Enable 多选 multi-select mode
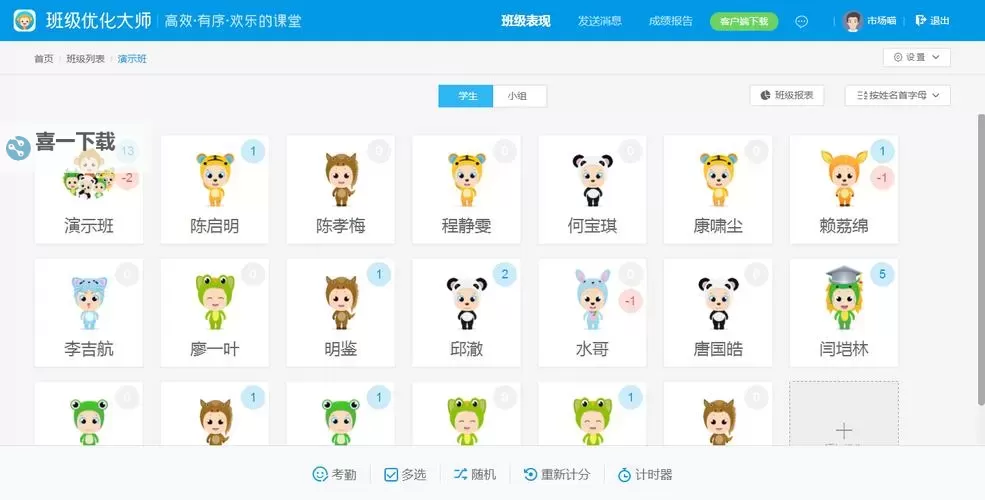The image size is (985, 500). (405, 474)
